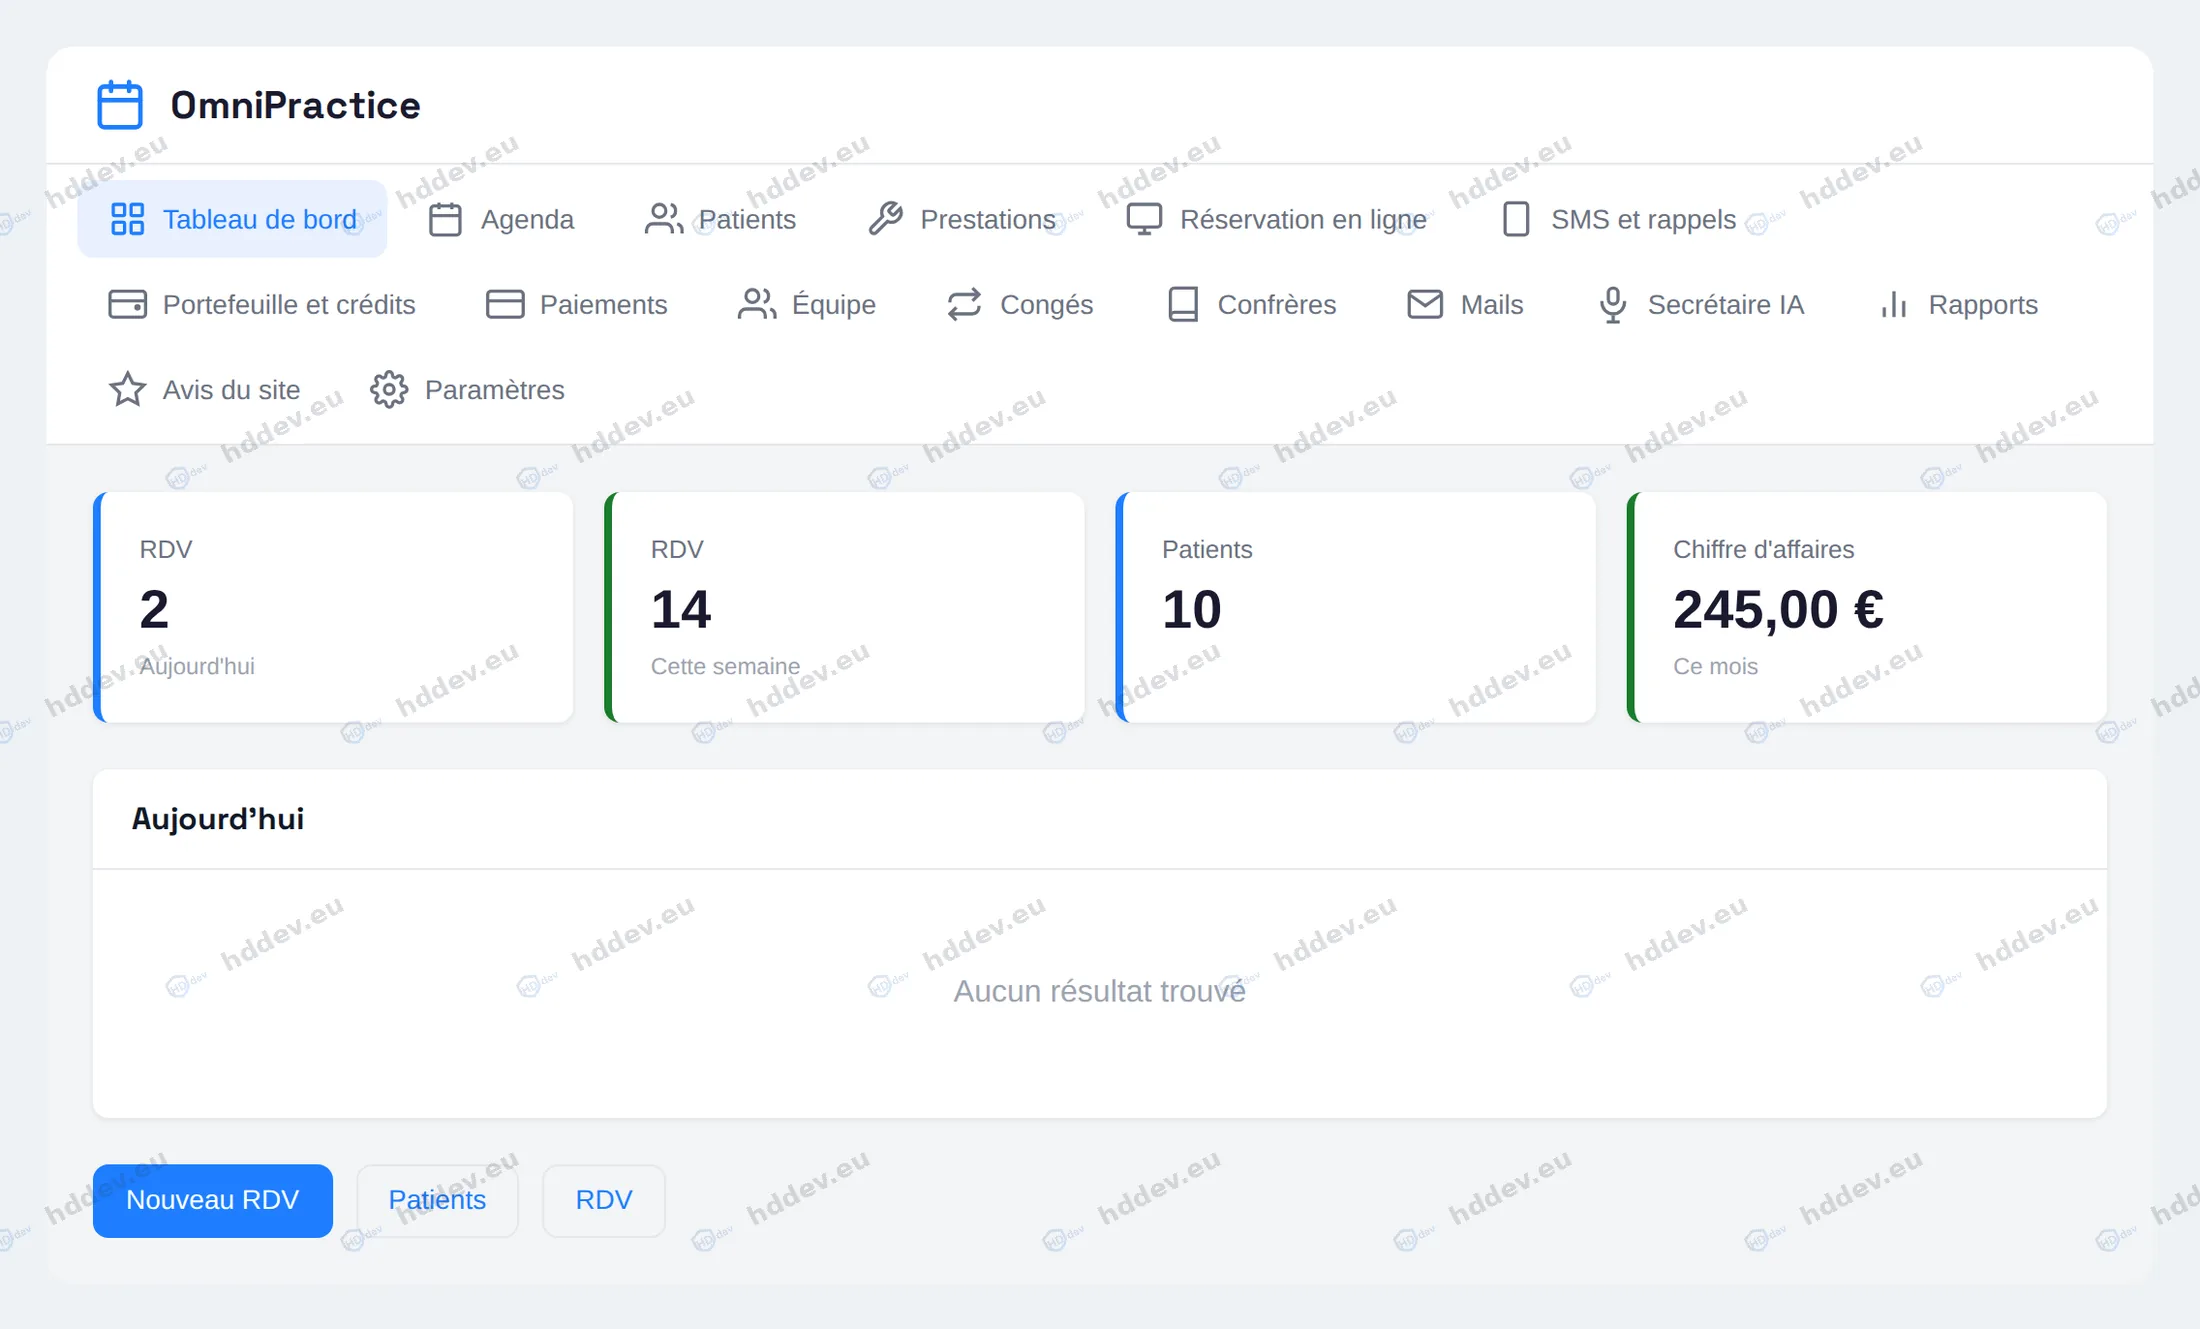
Task: Click the Paramètres gear icon
Action: (389, 389)
